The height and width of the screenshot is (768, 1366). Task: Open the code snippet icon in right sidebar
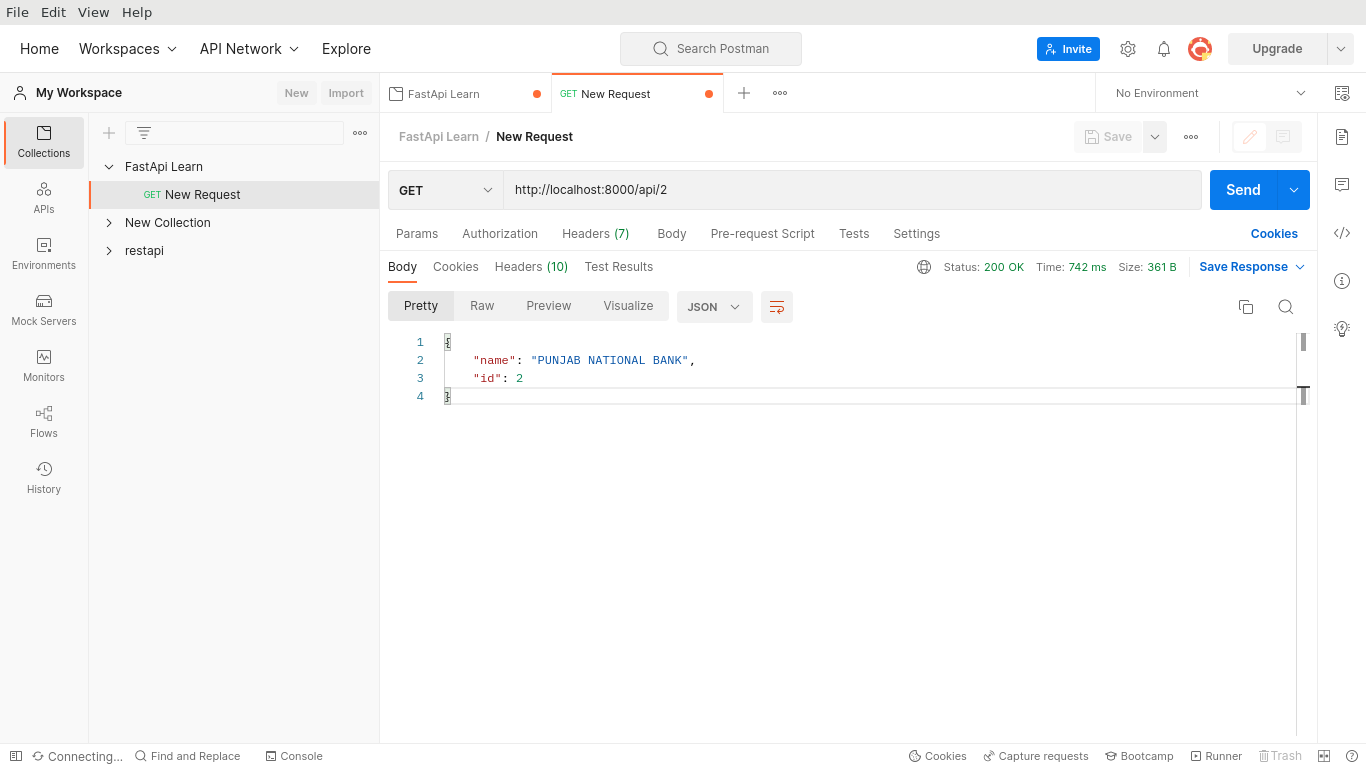(x=1342, y=233)
